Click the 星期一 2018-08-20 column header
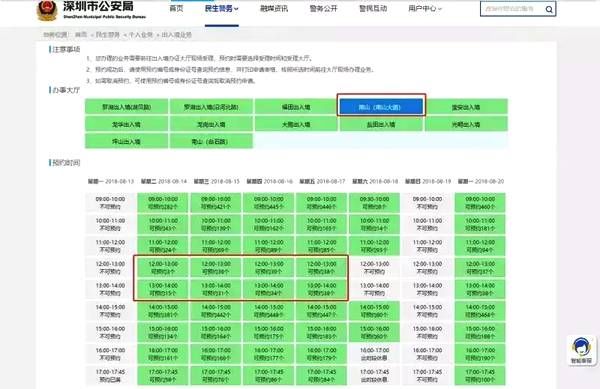 [481, 181]
